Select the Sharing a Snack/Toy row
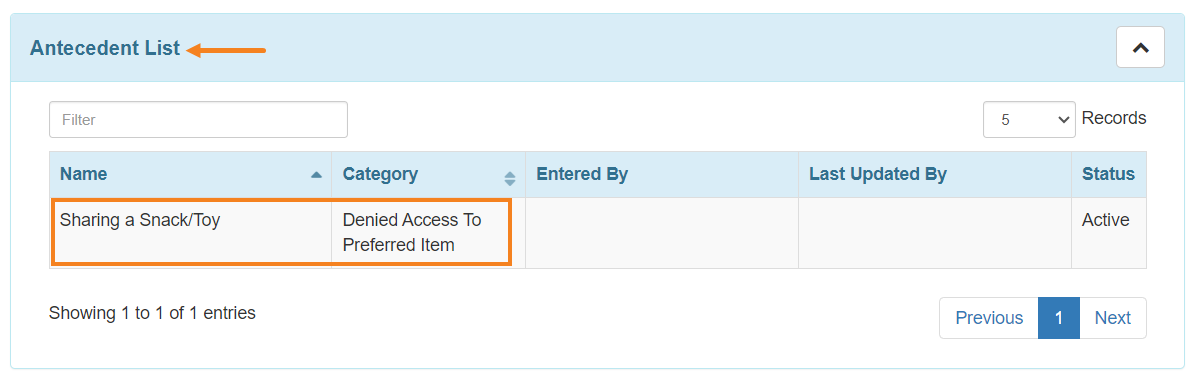 pos(598,233)
